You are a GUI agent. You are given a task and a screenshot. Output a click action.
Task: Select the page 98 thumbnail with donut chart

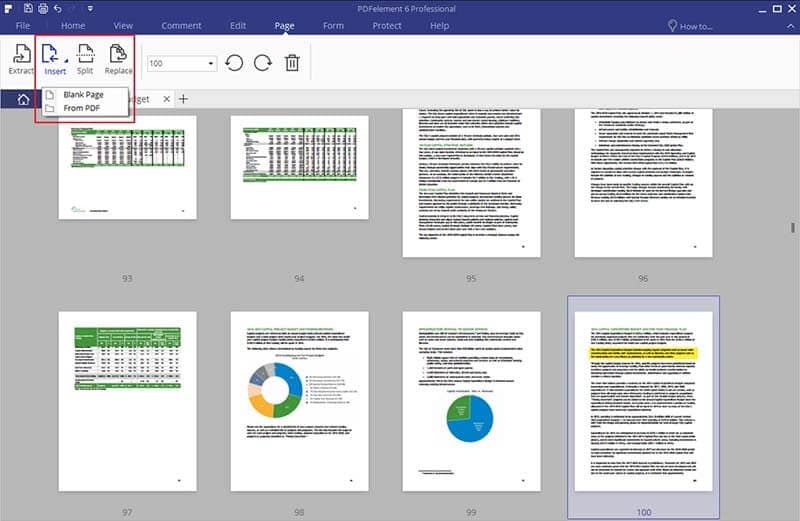pos(299,401)
